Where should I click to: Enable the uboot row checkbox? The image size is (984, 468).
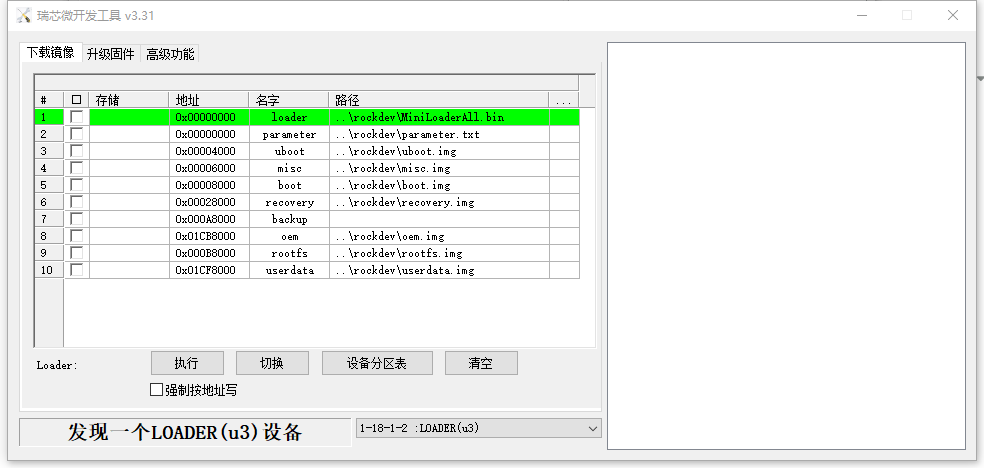click(x=77, y=151)
